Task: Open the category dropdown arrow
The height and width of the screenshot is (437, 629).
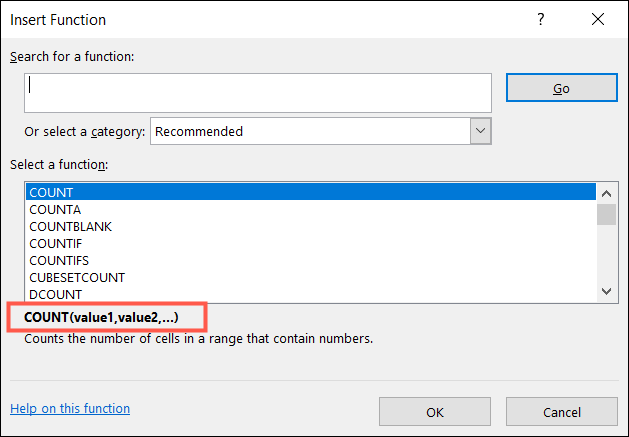Action: tap(480, 131)
